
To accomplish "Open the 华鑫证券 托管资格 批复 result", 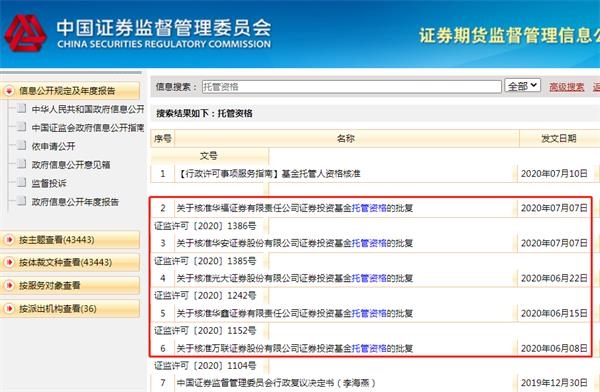I will 295,314.
